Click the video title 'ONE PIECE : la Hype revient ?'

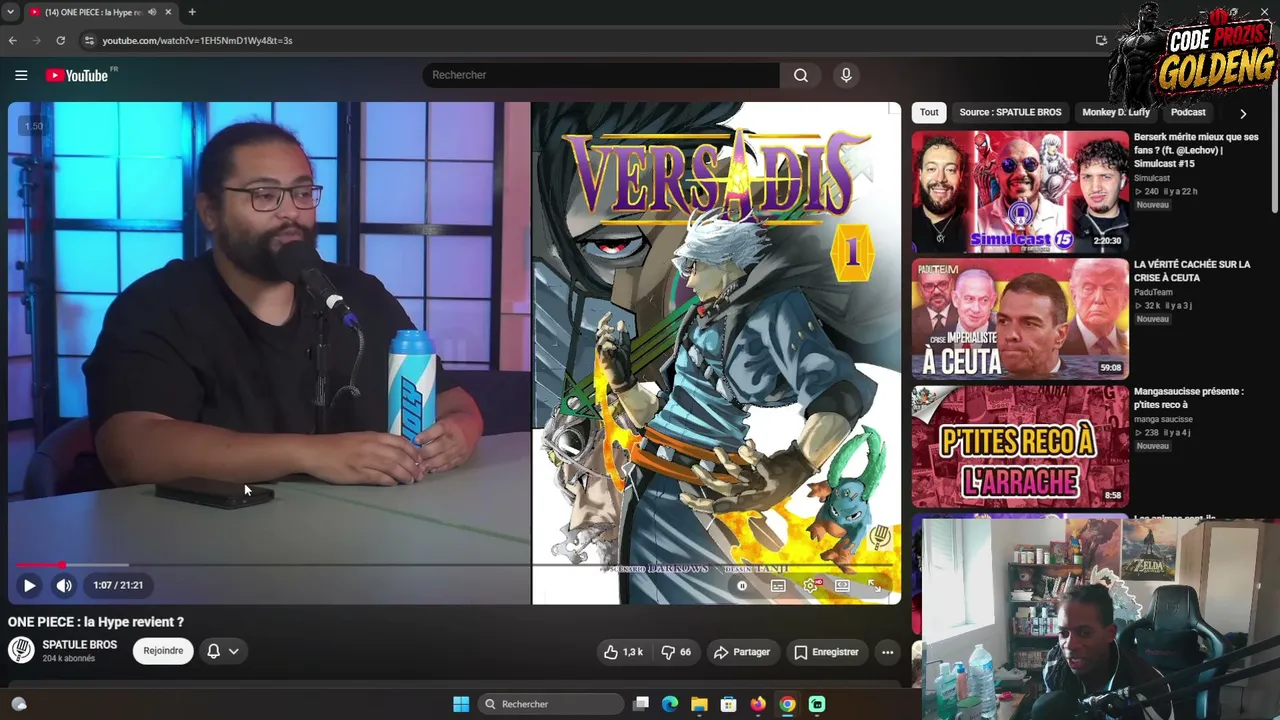tap(96, 622)
